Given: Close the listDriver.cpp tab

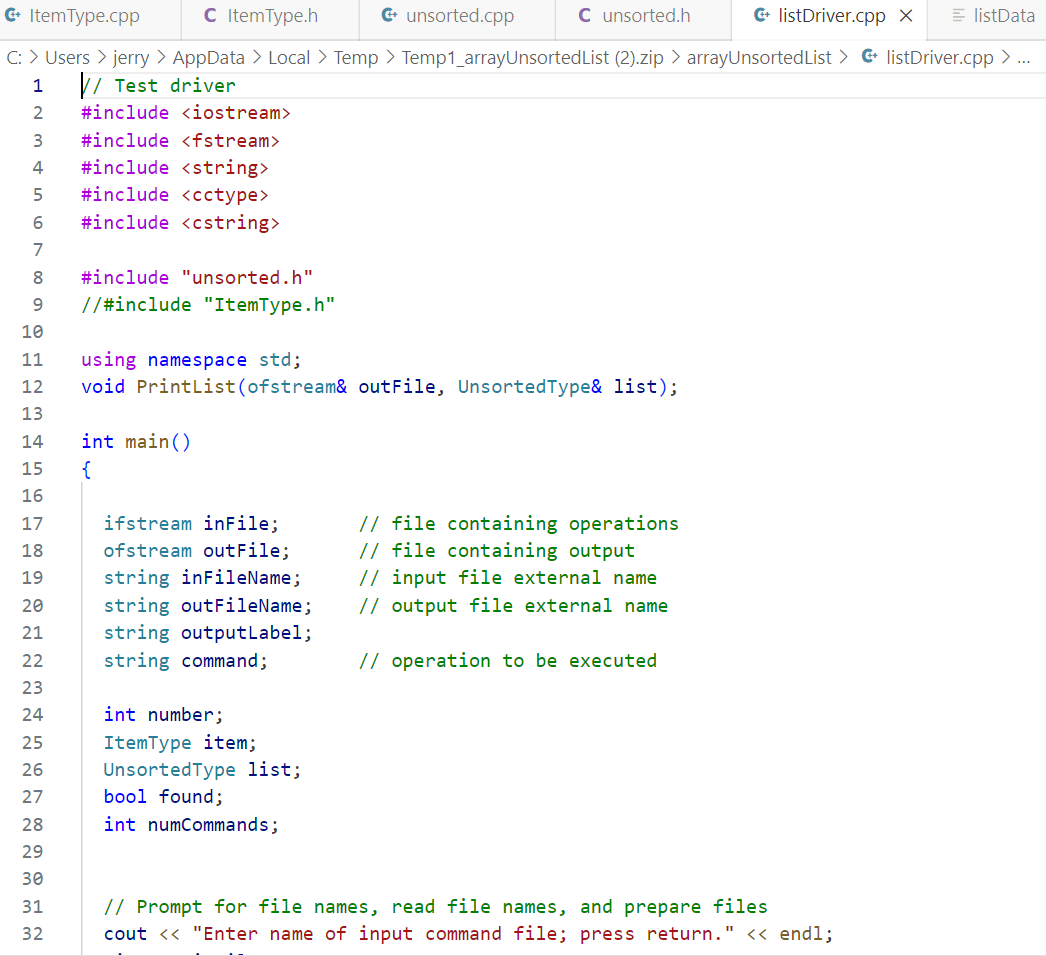Looking at the screenshot, I should point(906,16).
